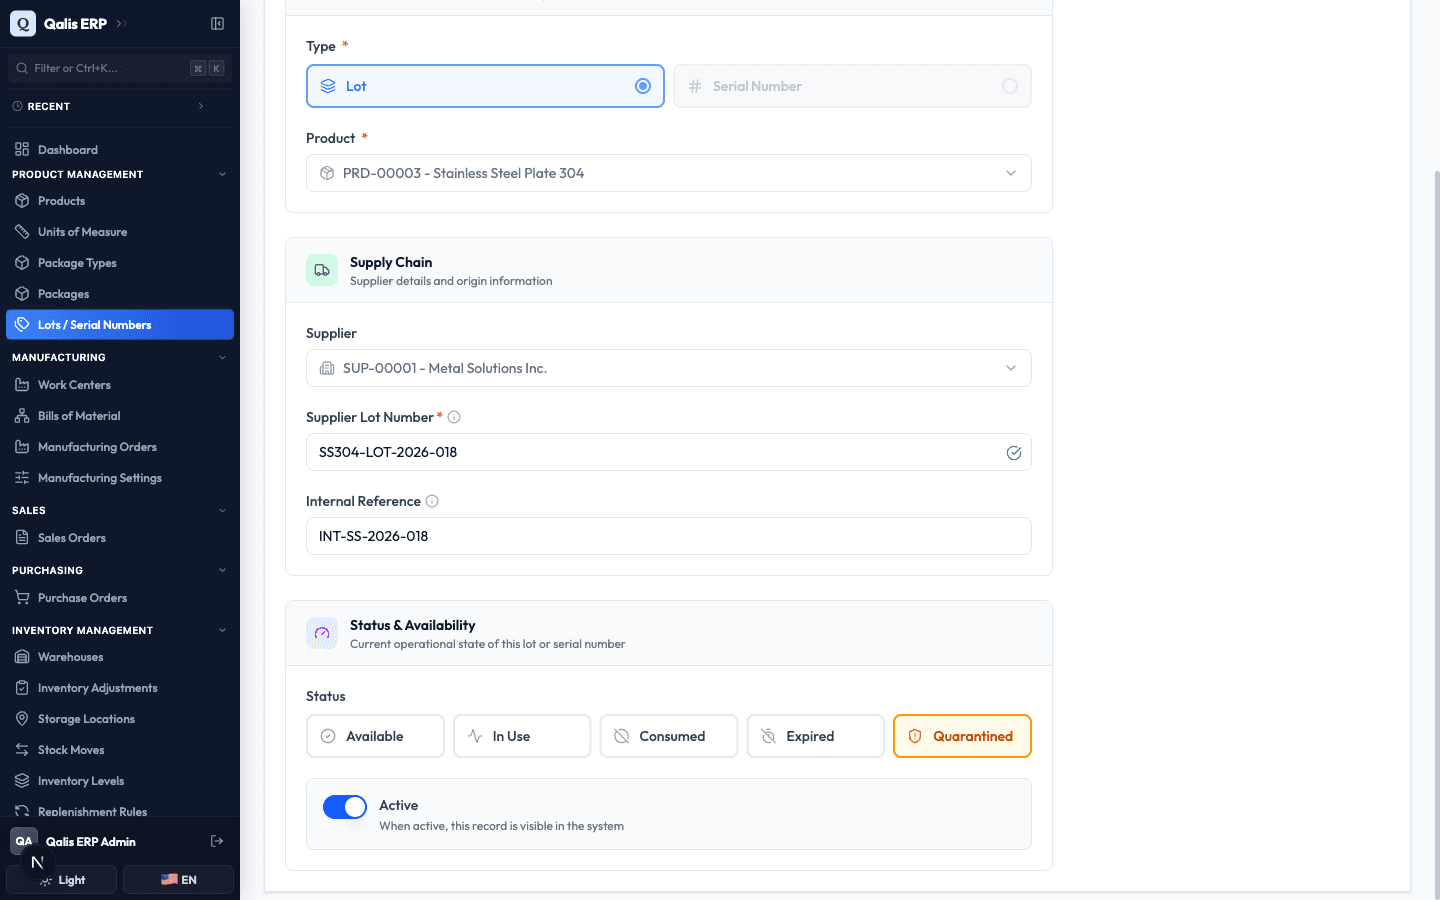Collapse the sidebar panel icon
This screenshot has width=1440, height=900.
pos(217,23)
